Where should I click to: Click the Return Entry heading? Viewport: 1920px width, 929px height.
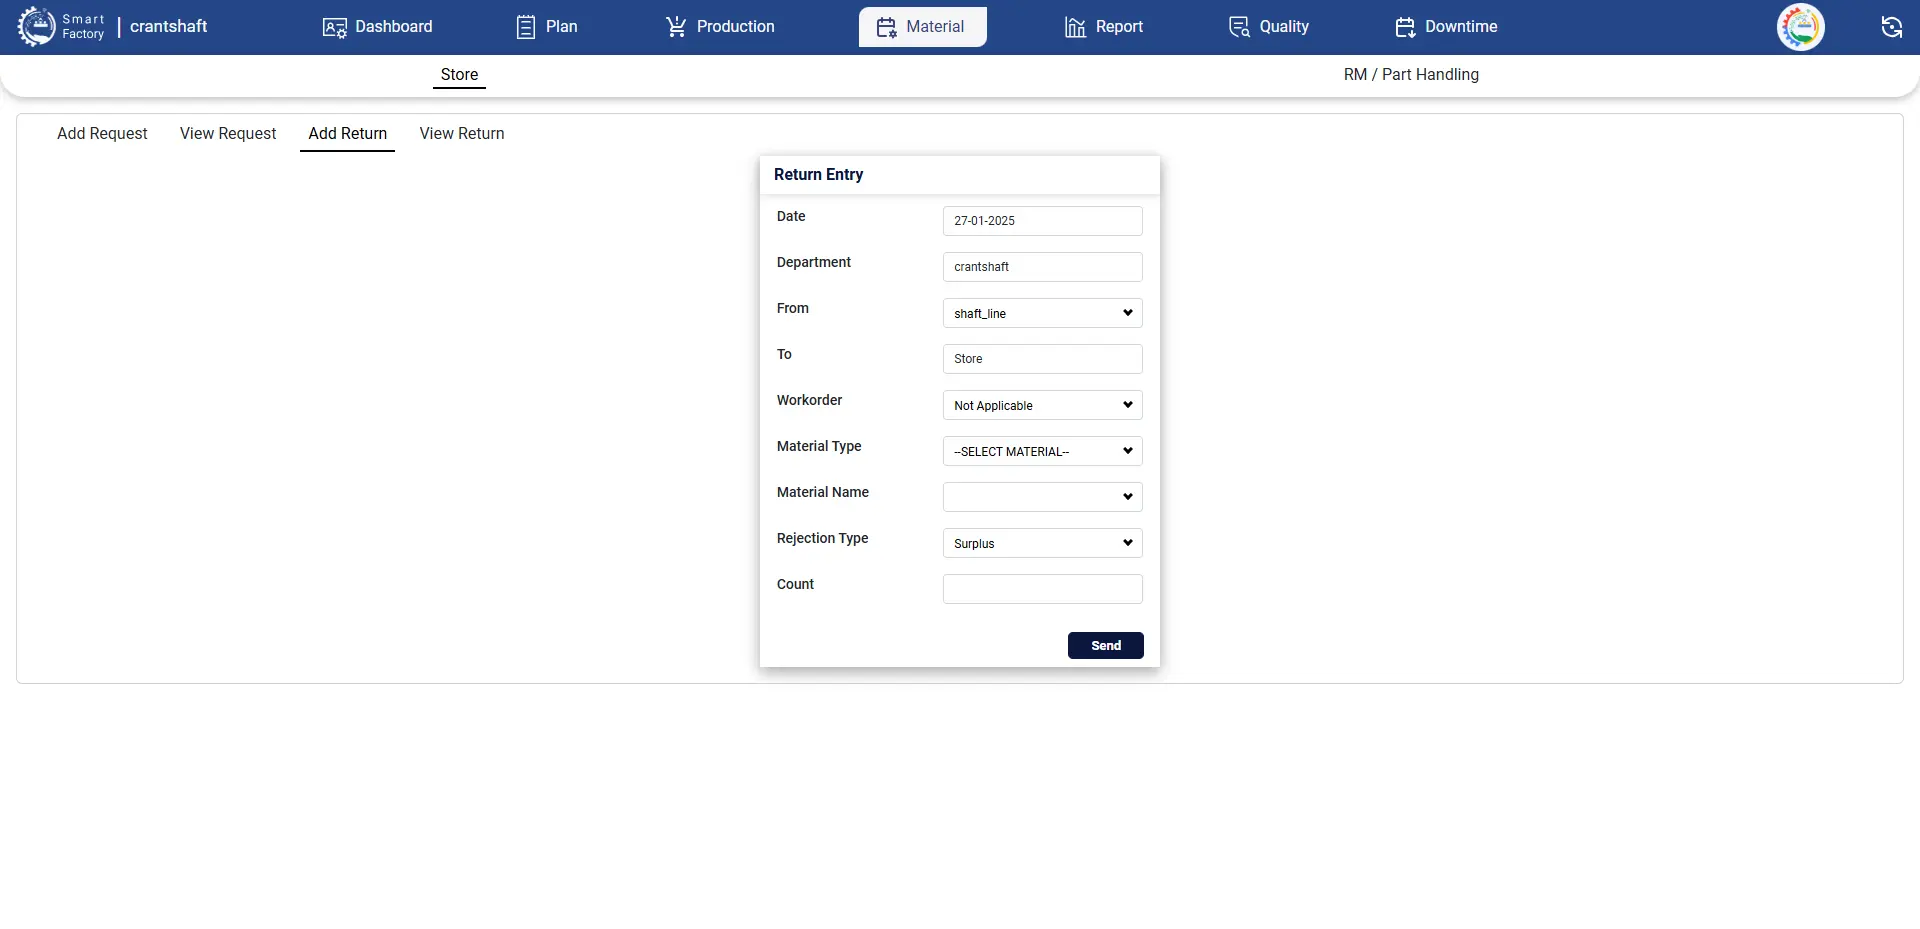[818, 175]
